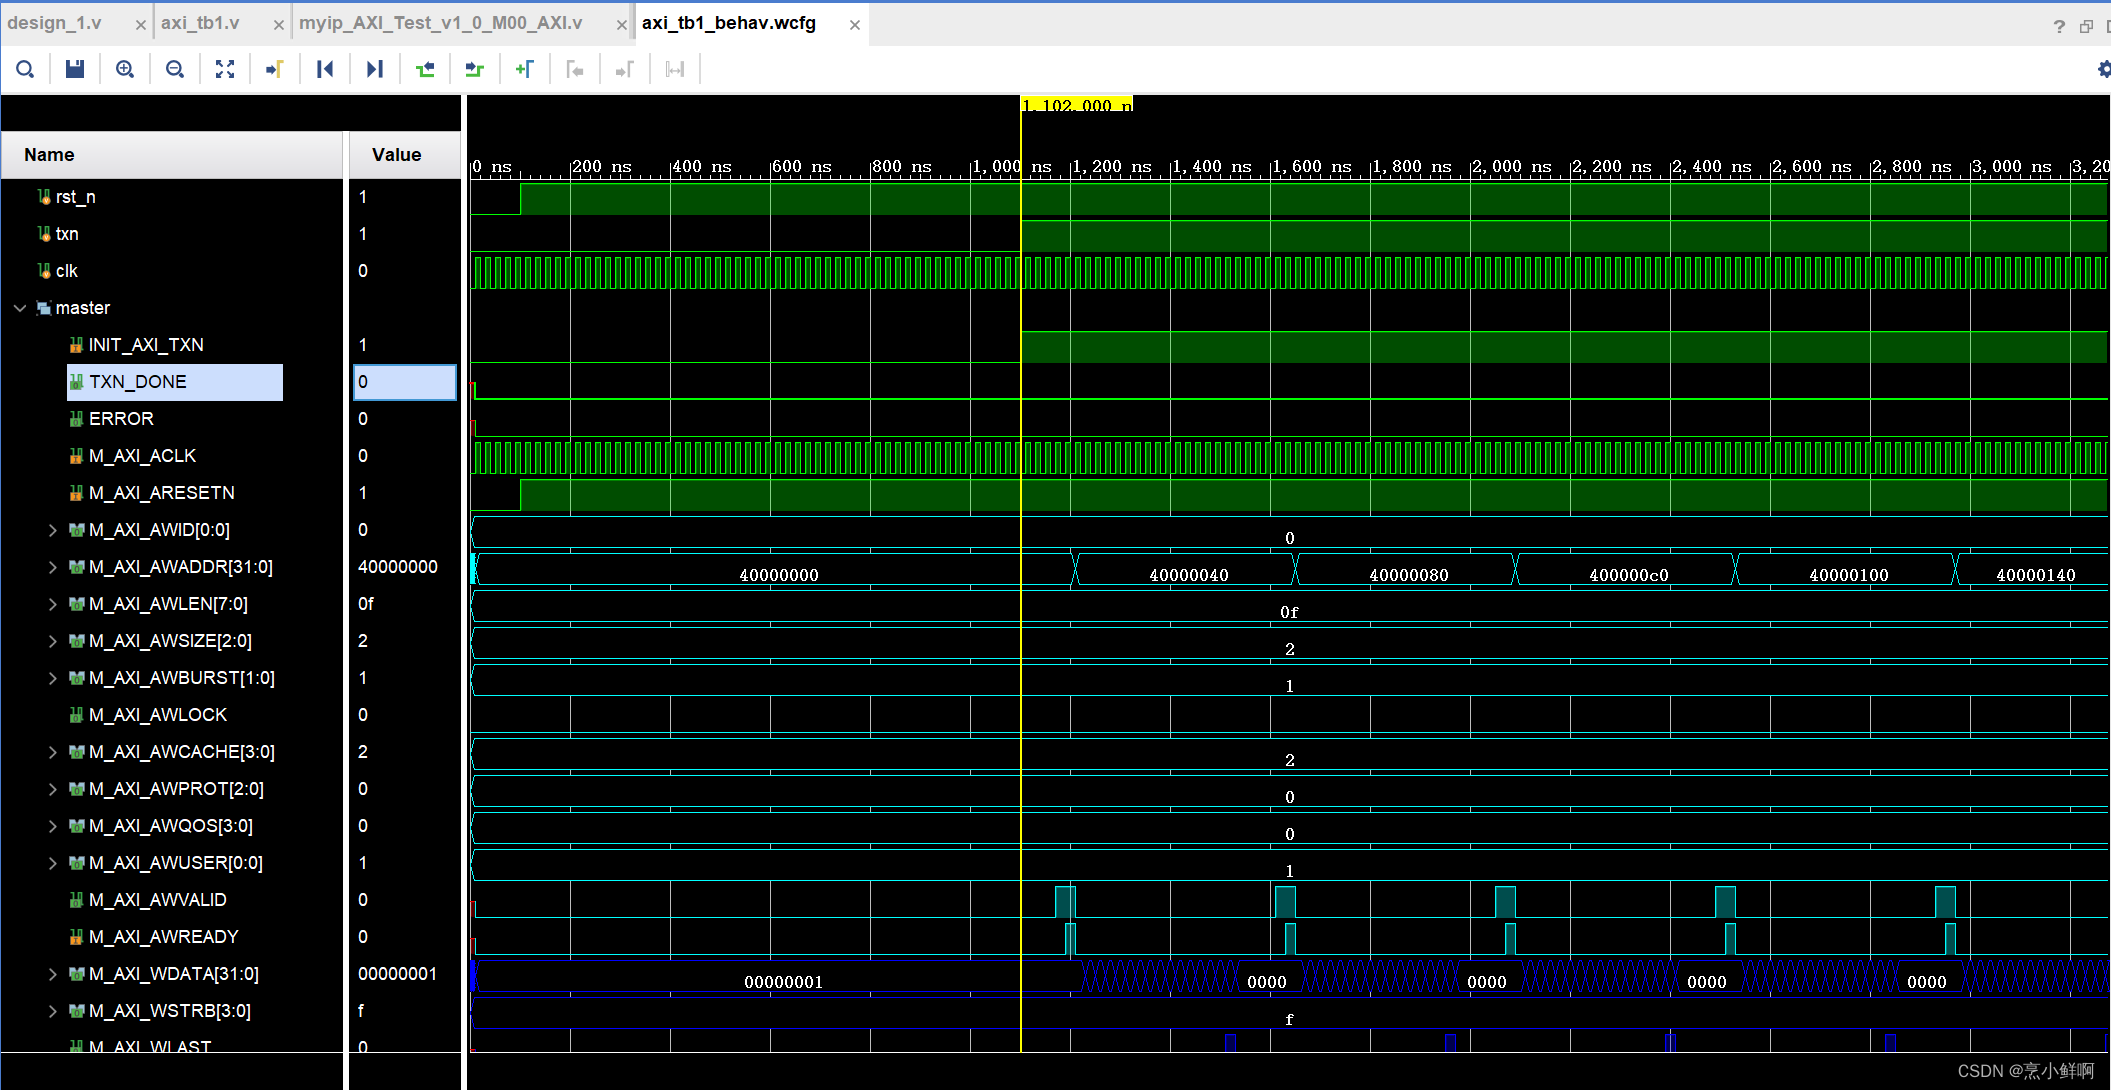The image size is (2111, 1090).
Task: Select the M_AXI_AWVALID signal
Action: click(158, 900)
